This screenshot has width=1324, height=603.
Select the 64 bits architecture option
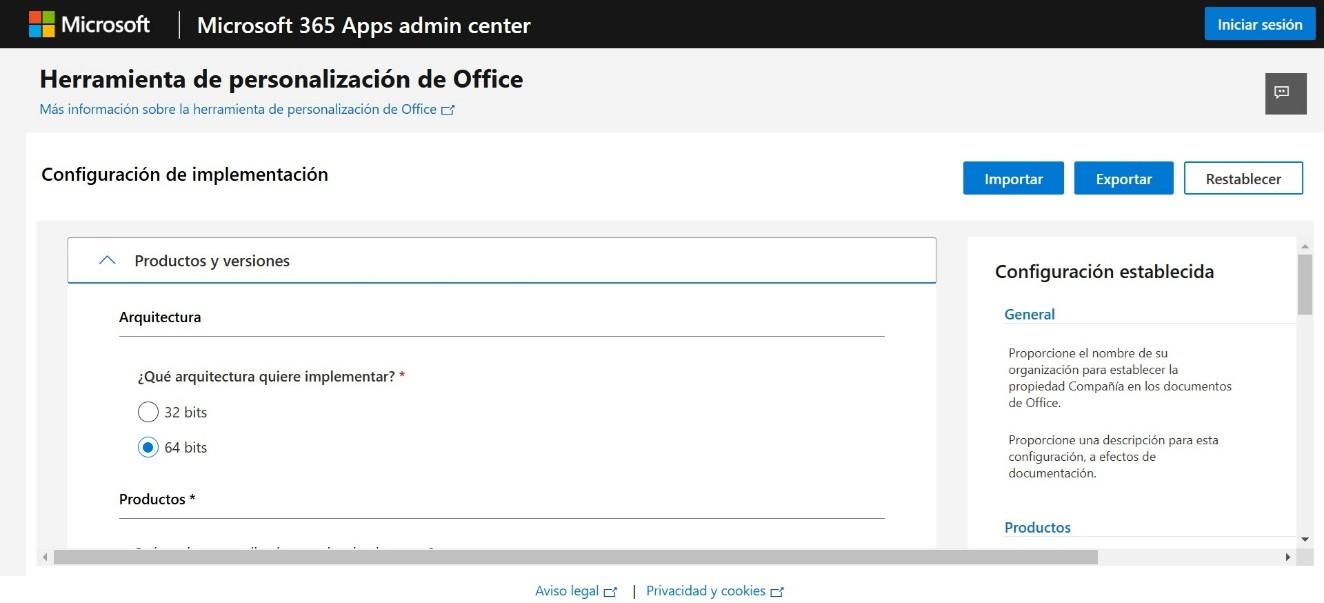148,447
